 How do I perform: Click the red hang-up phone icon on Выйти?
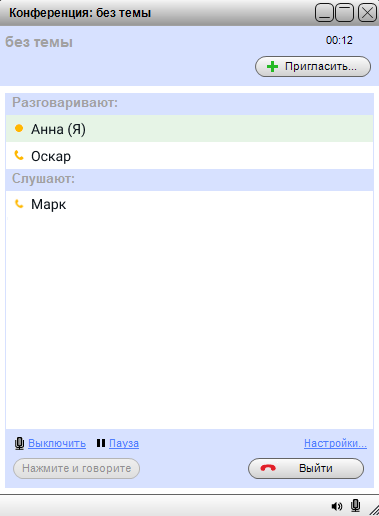click(x=268, y=468)
